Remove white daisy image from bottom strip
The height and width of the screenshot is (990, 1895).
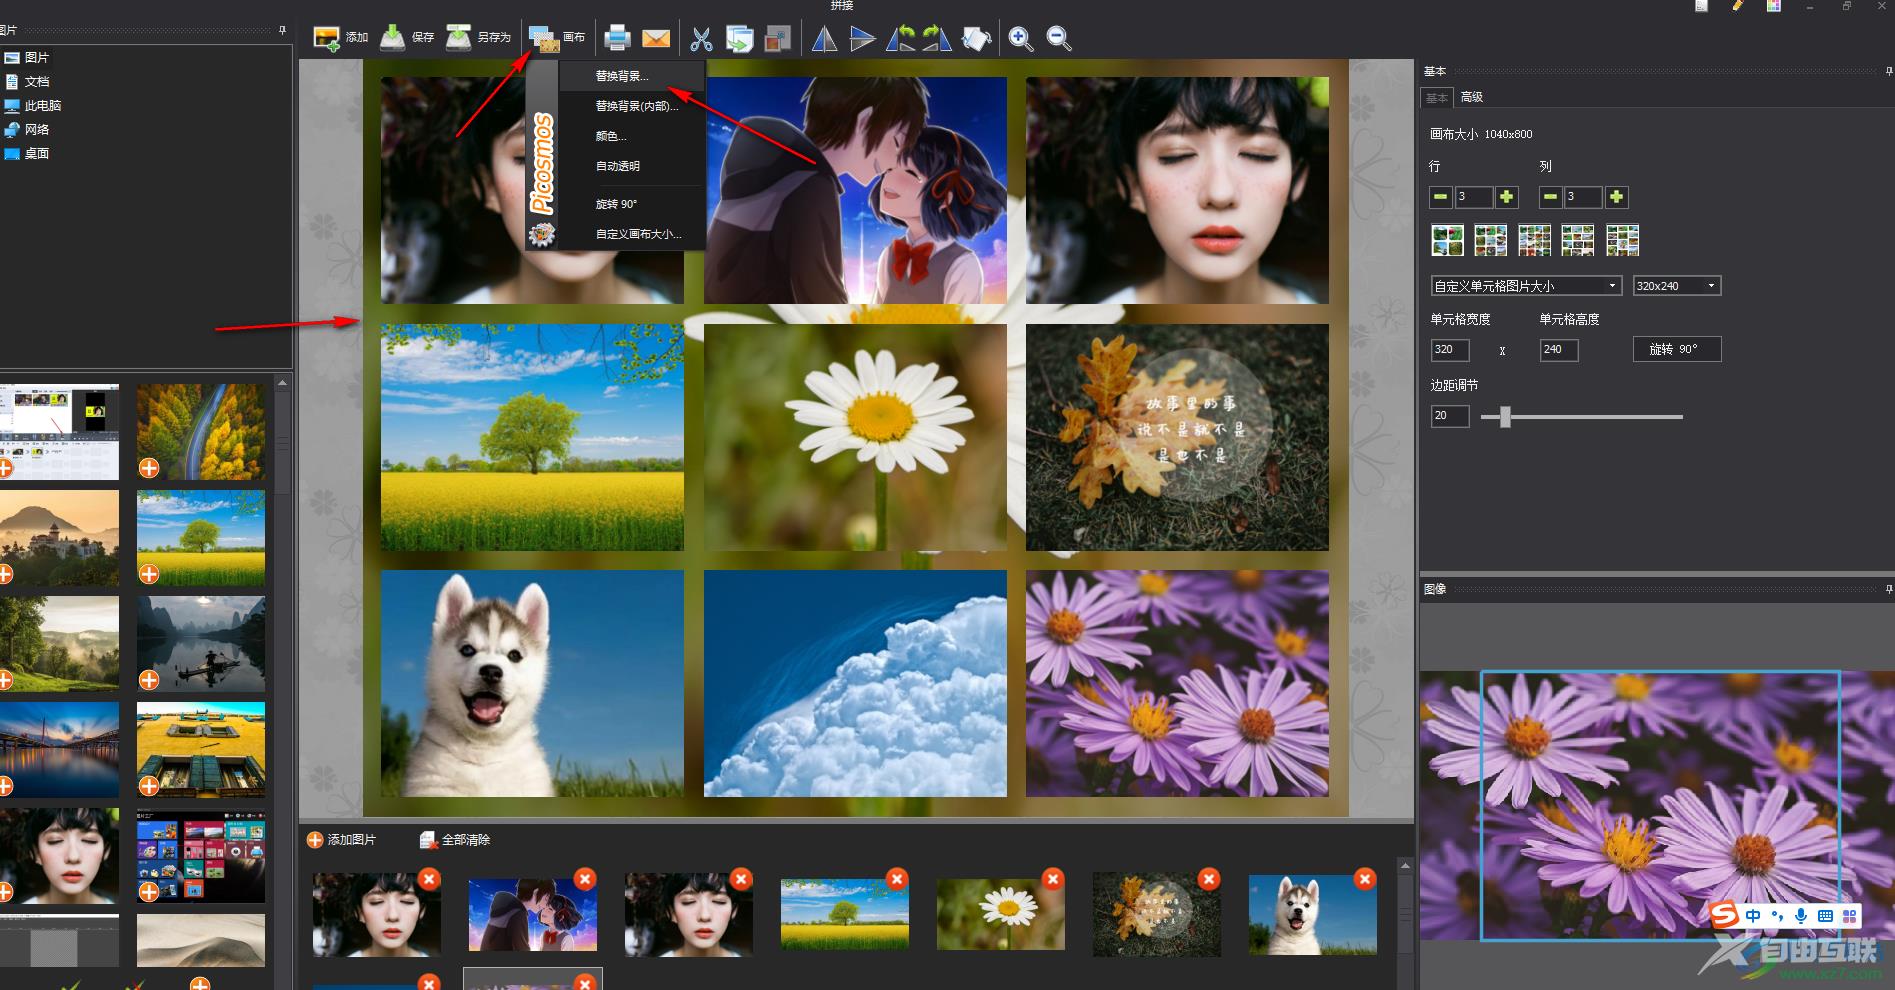pos(1053,879)
